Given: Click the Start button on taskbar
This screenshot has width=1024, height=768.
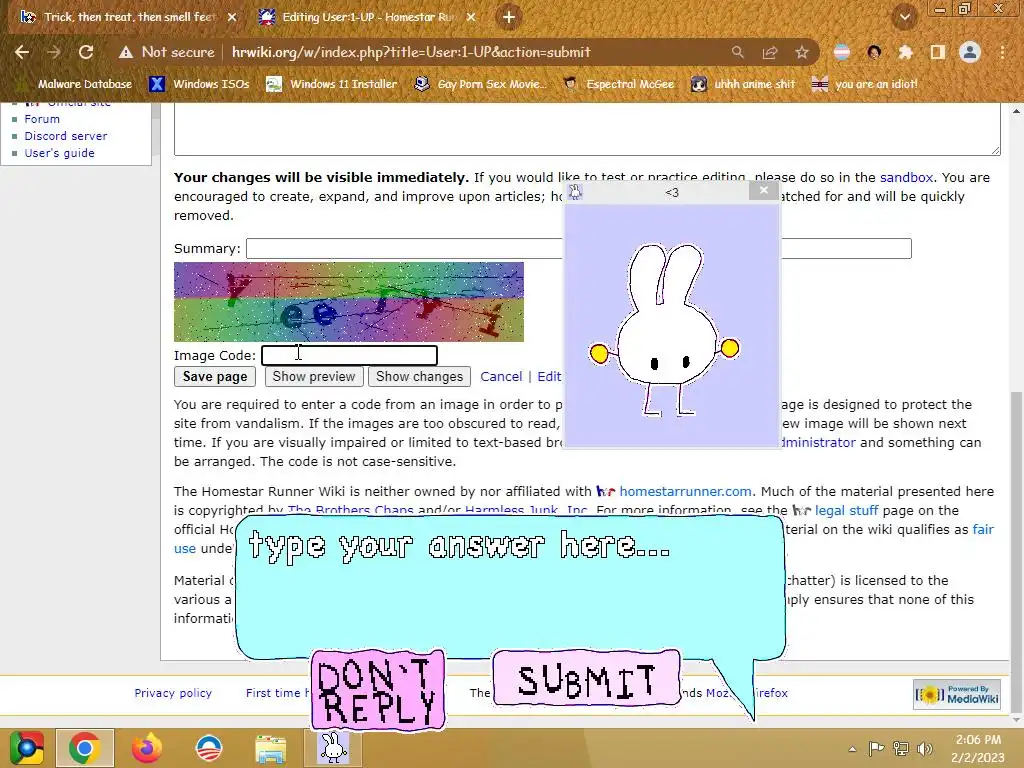Looking at the screenshot, I should [x=26, y=748].
